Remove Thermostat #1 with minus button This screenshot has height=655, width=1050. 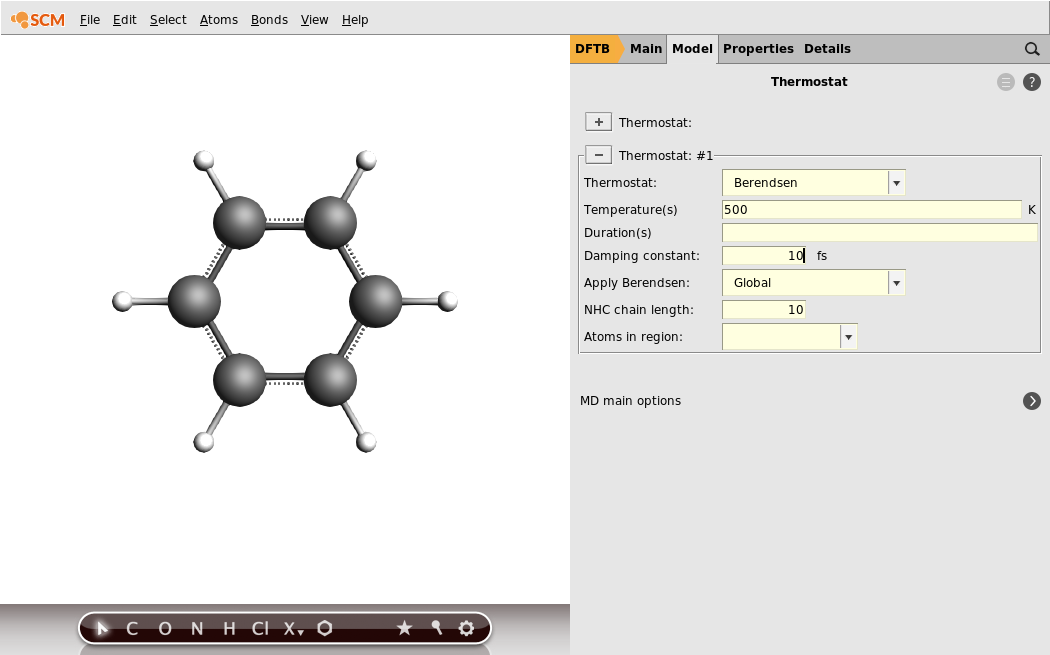[x=599, y=155]
